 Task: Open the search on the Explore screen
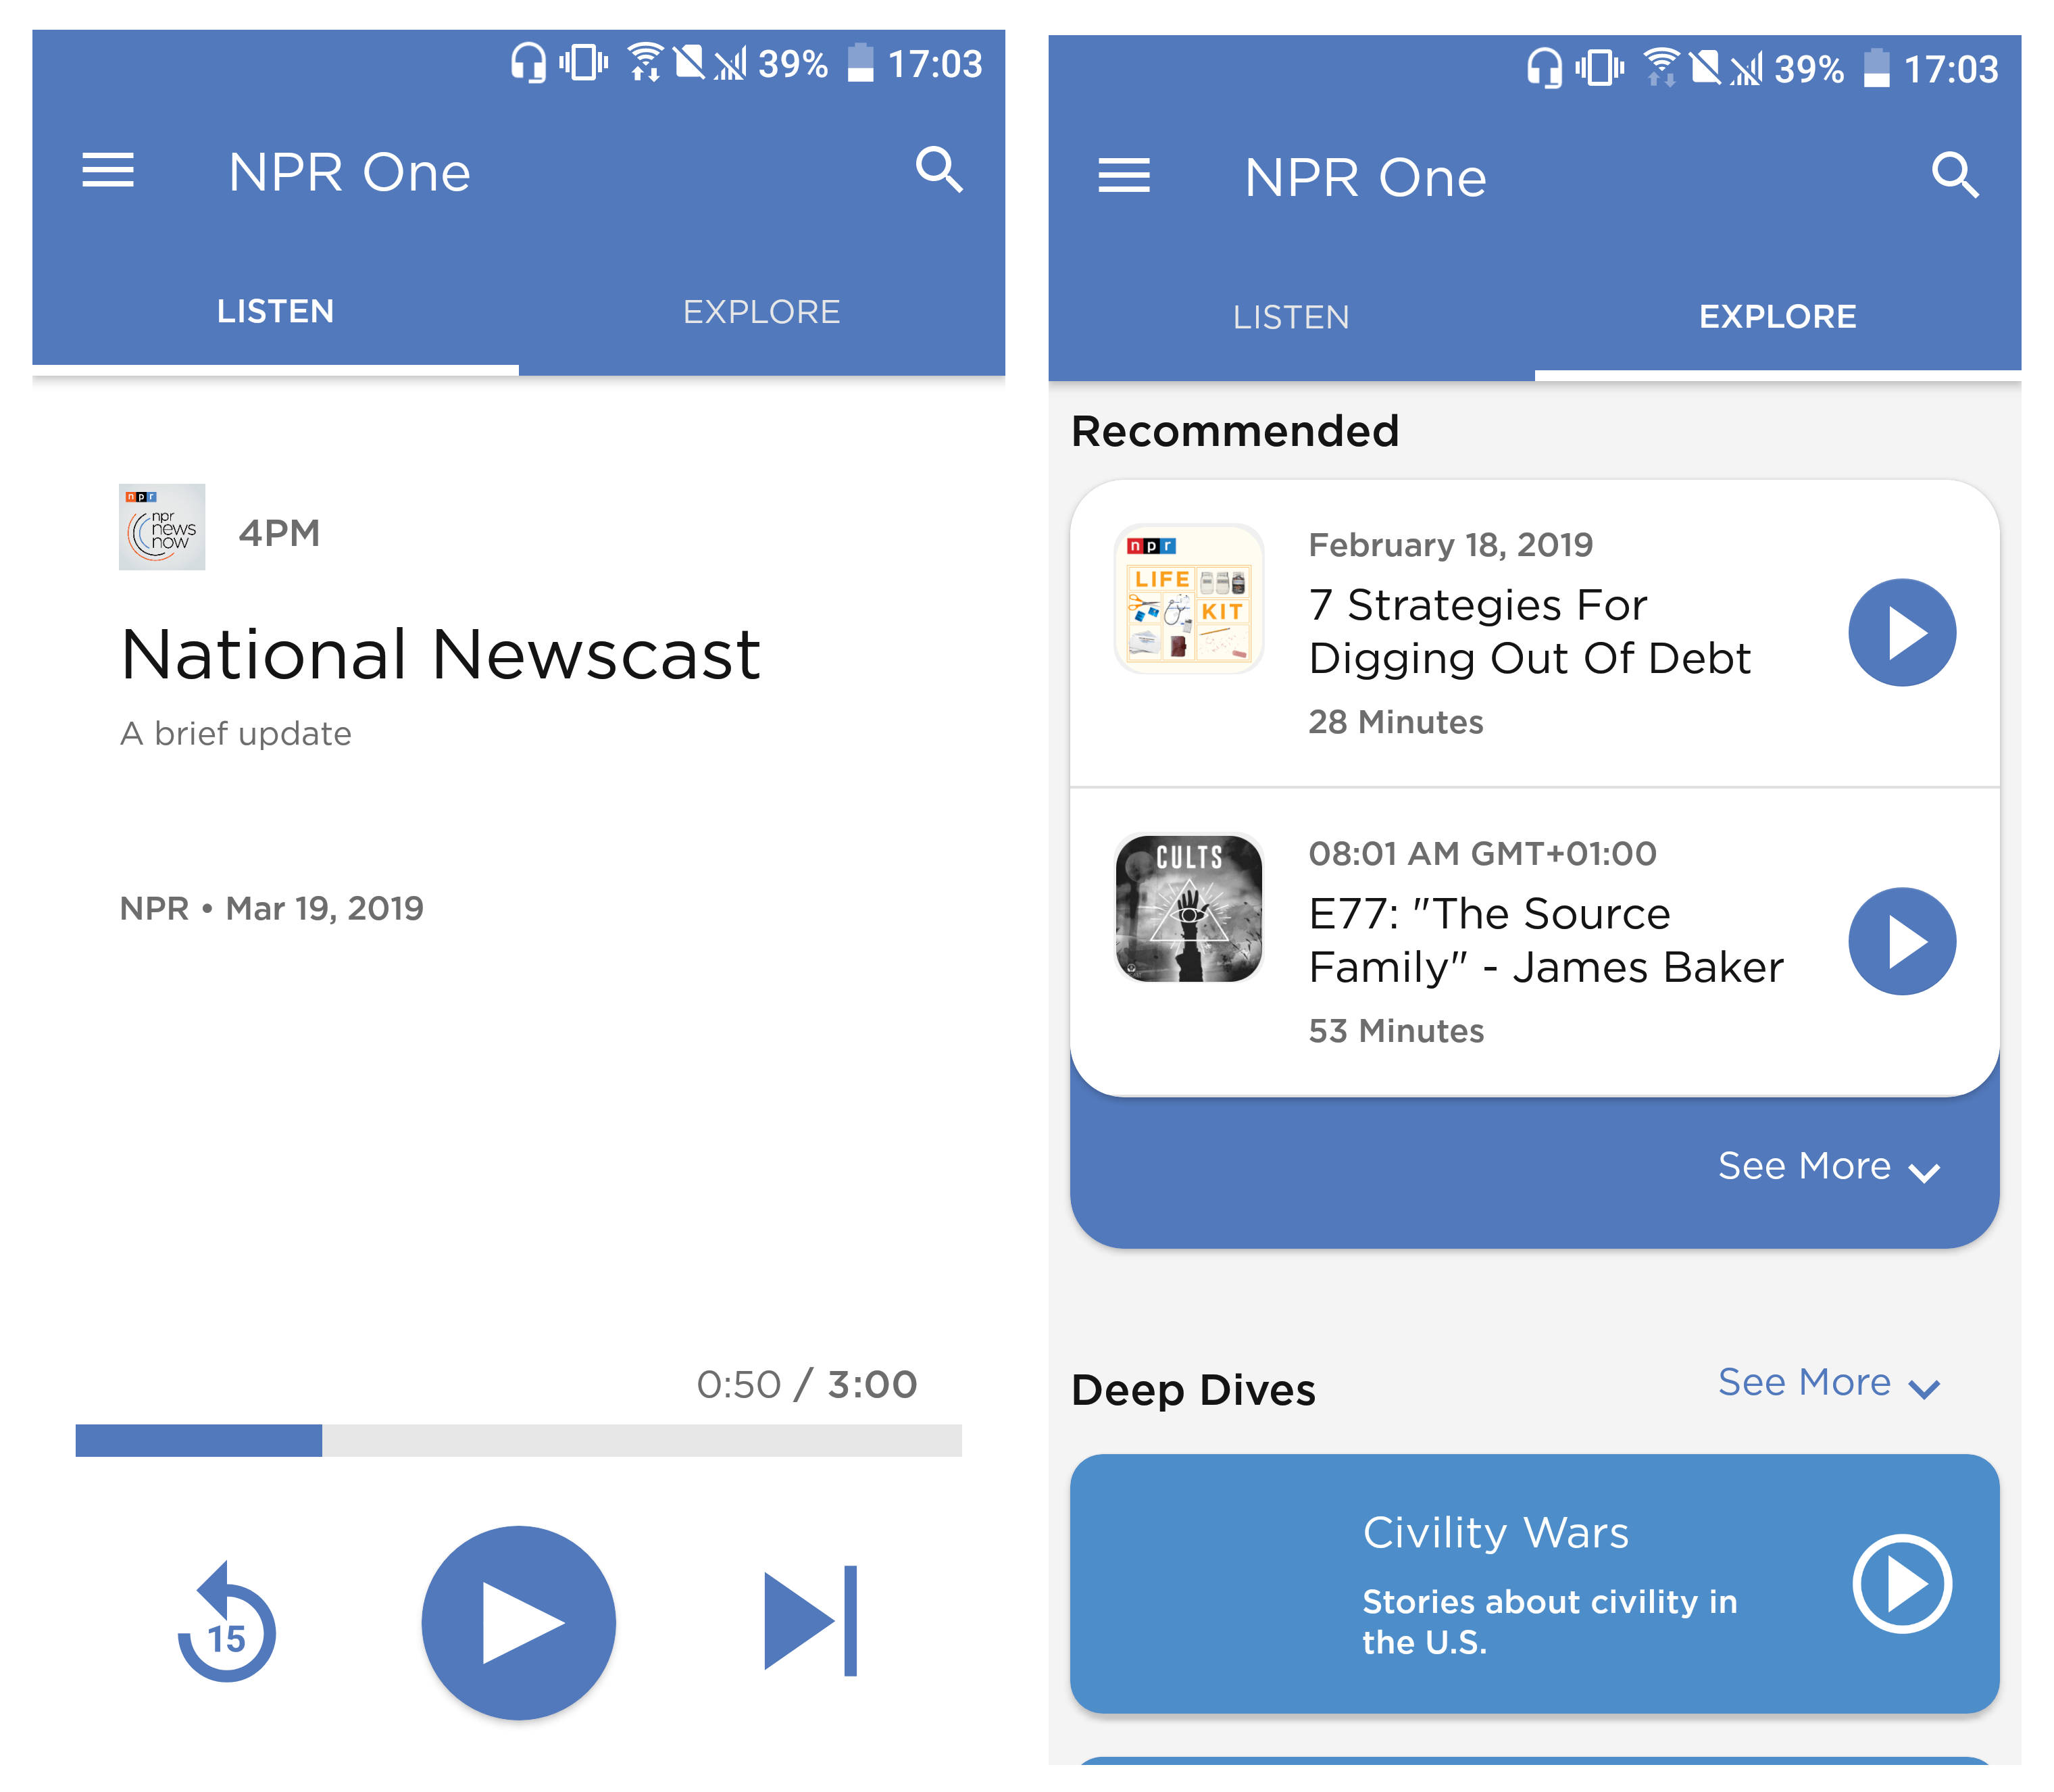[x=1955, y=176]
